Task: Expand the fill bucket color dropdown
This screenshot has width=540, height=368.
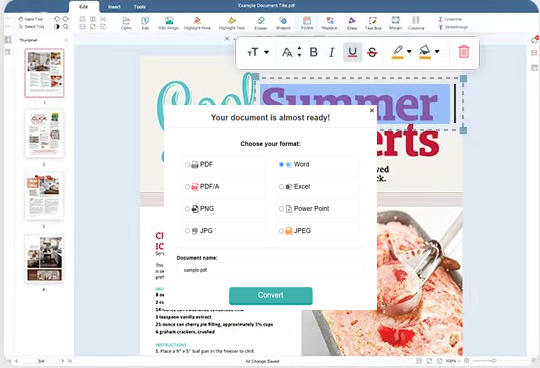Action: pyautogui.click(x=437, y=52)
